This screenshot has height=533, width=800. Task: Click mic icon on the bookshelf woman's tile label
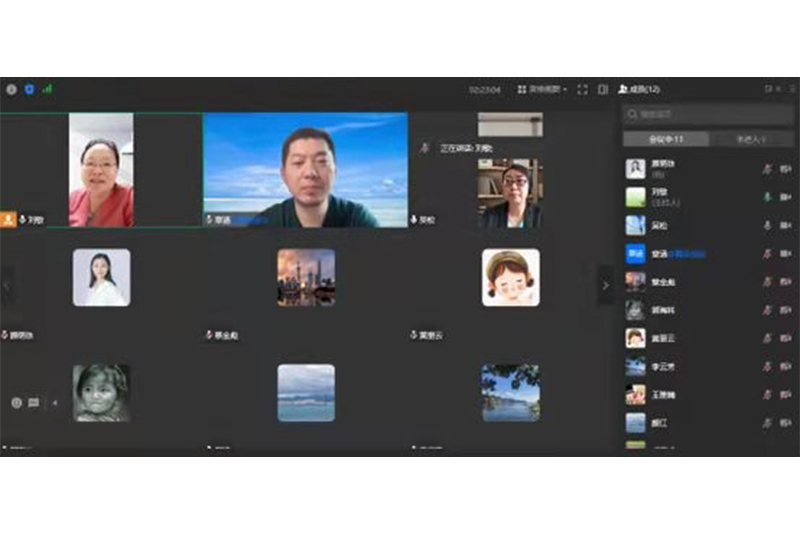tap(414, 220)
